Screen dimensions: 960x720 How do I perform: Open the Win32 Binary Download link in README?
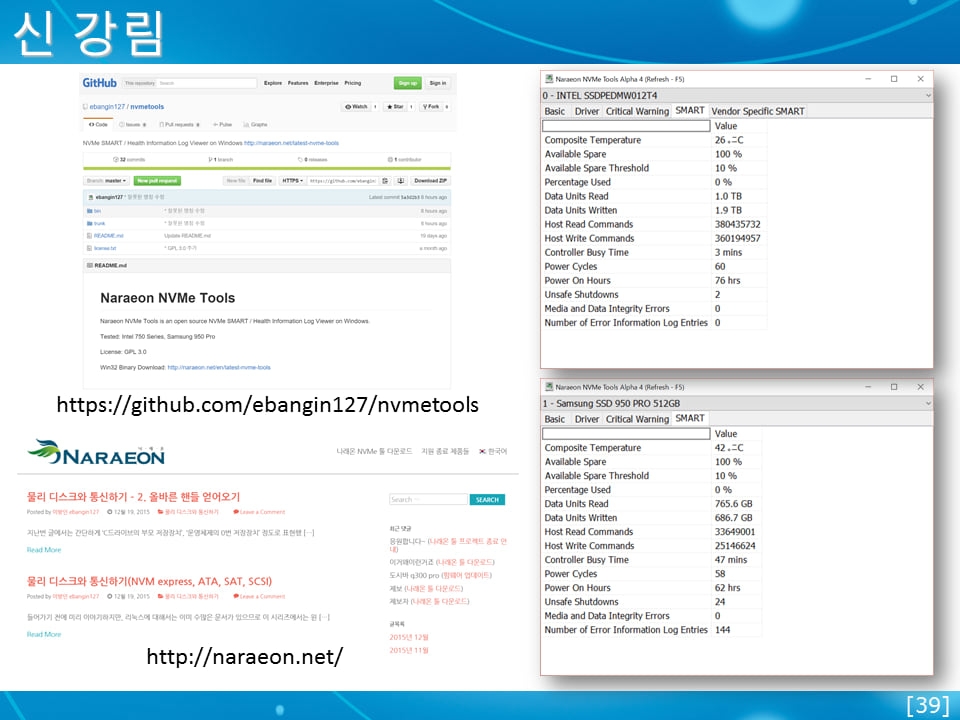pyautogui.click(x=219, y=367)
